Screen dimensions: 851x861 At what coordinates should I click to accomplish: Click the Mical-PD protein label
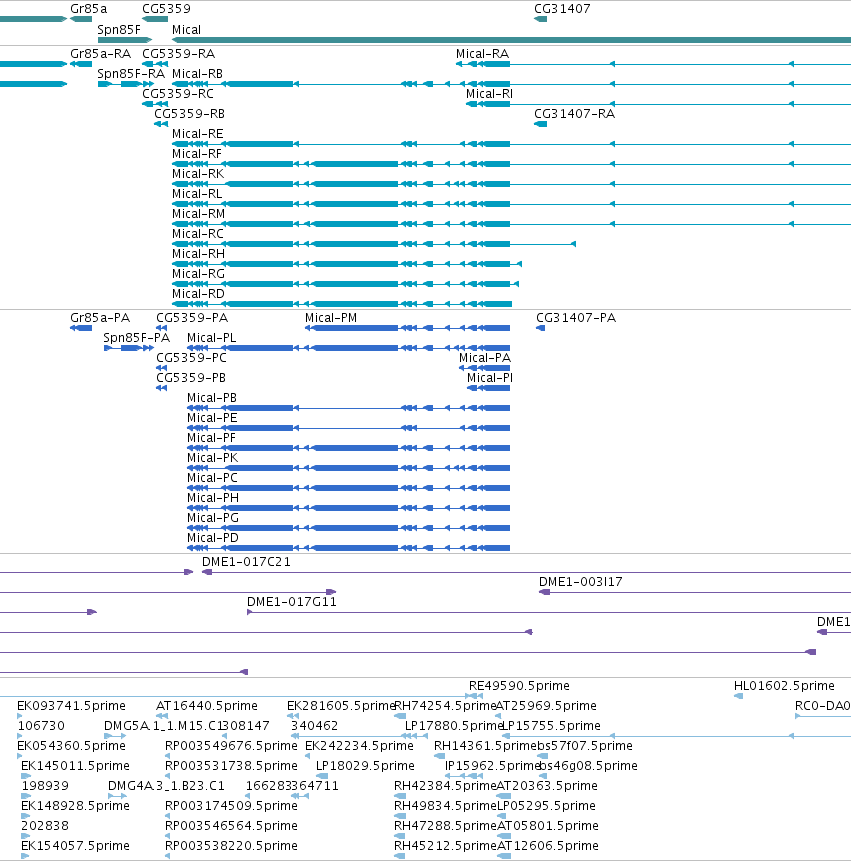coord(212,538)
